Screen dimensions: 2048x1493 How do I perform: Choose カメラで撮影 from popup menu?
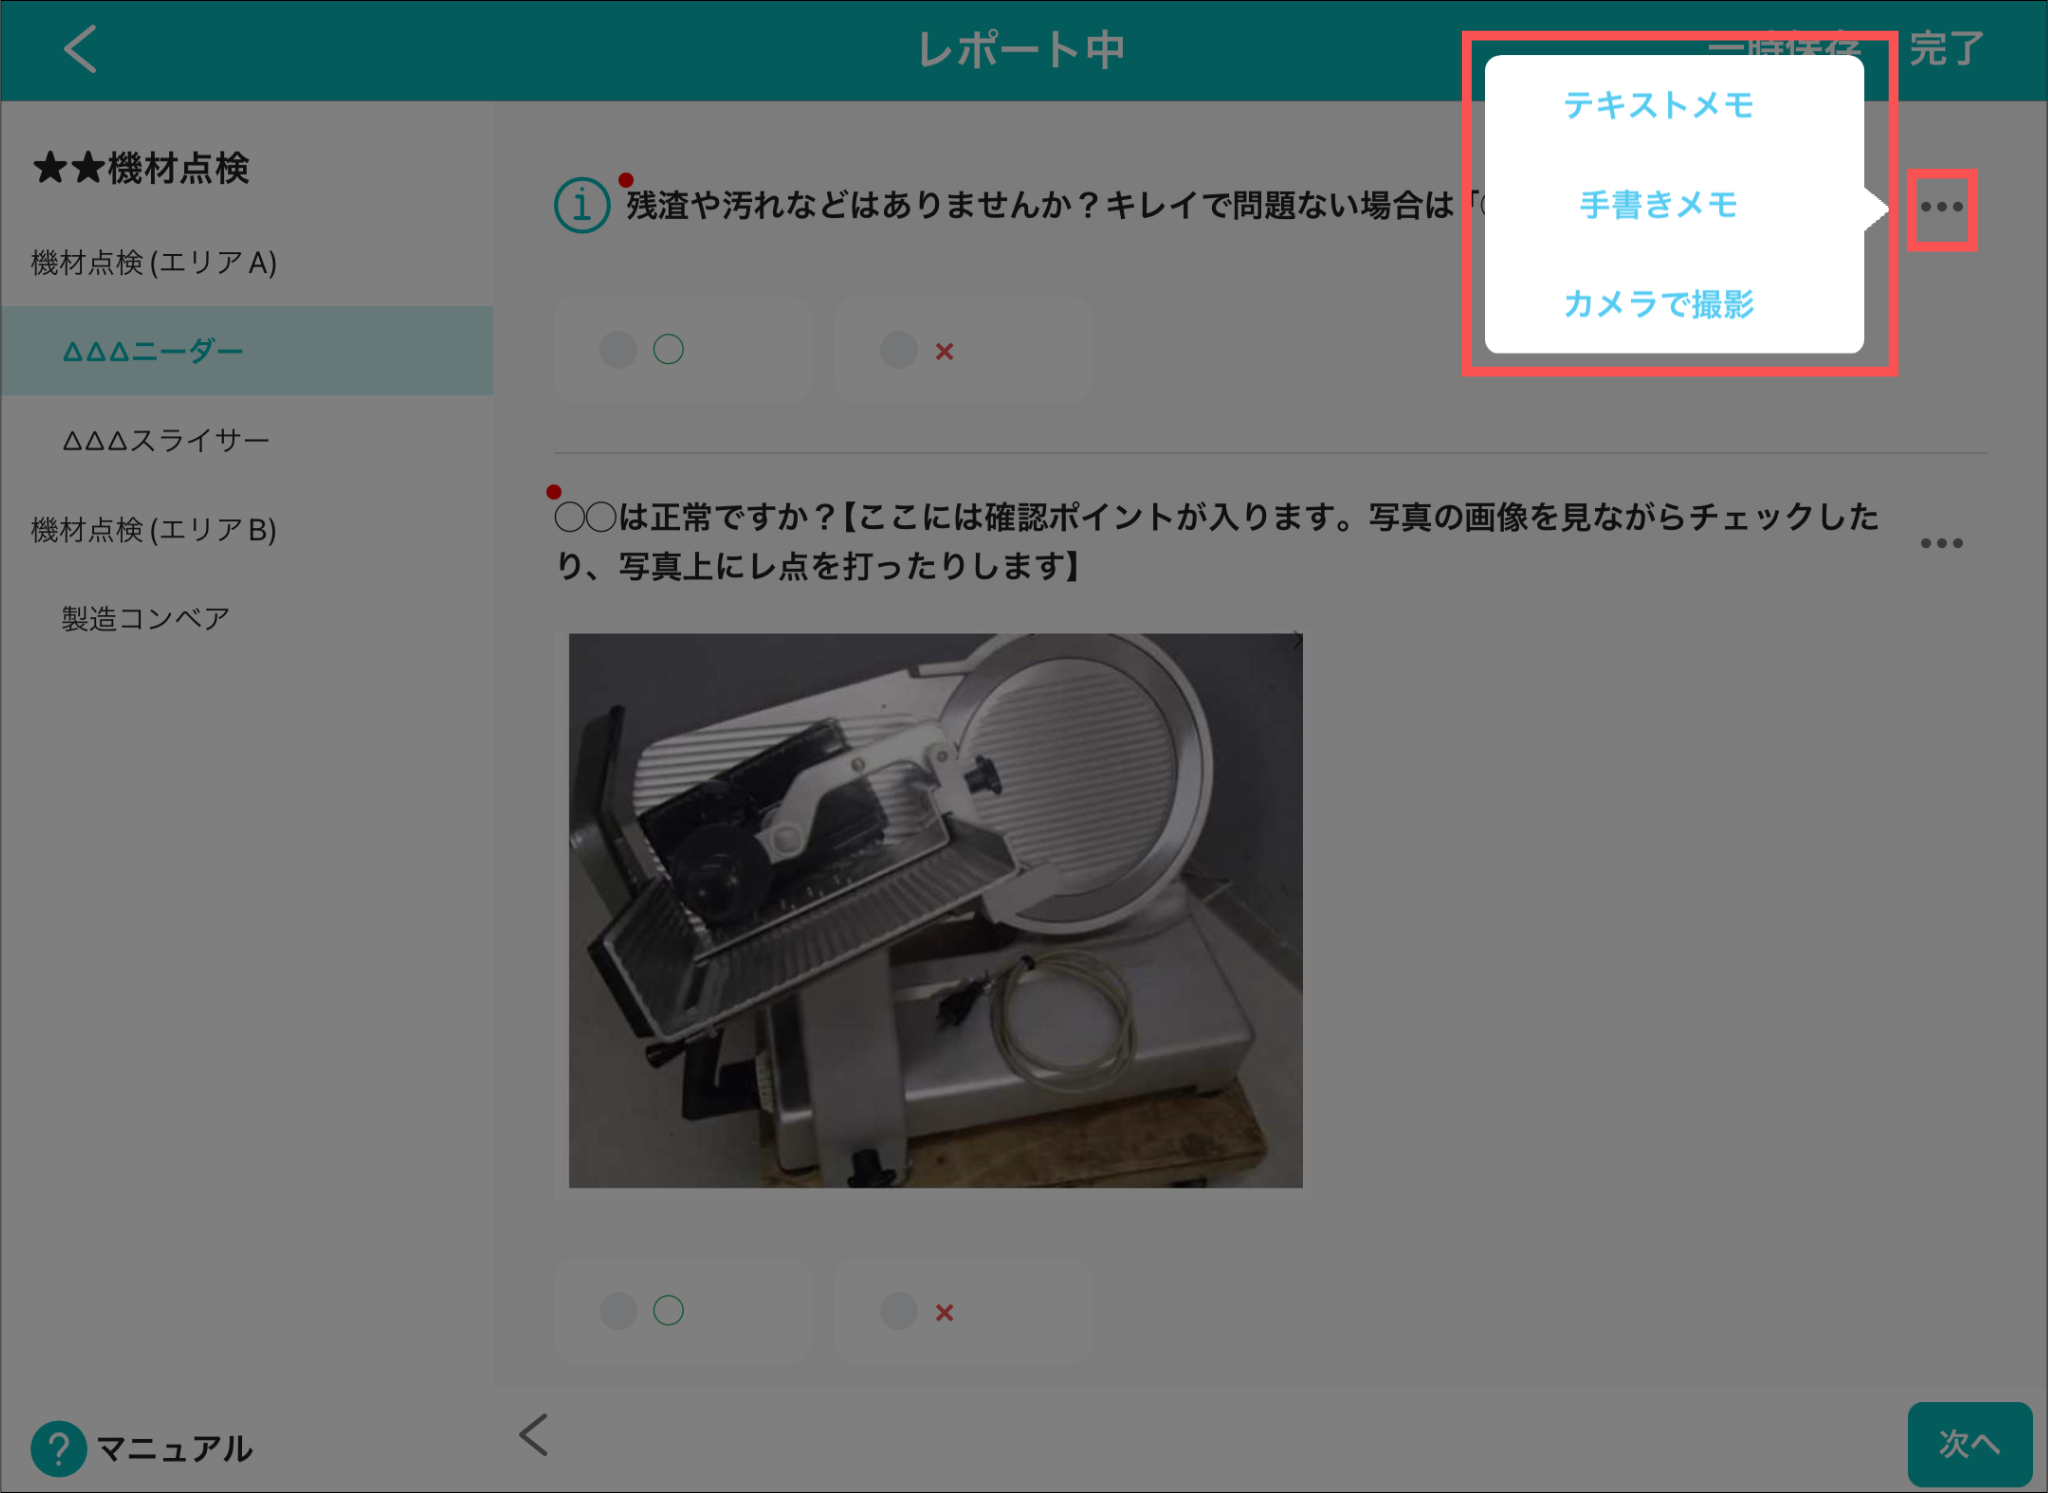(x=1658, y=304)
